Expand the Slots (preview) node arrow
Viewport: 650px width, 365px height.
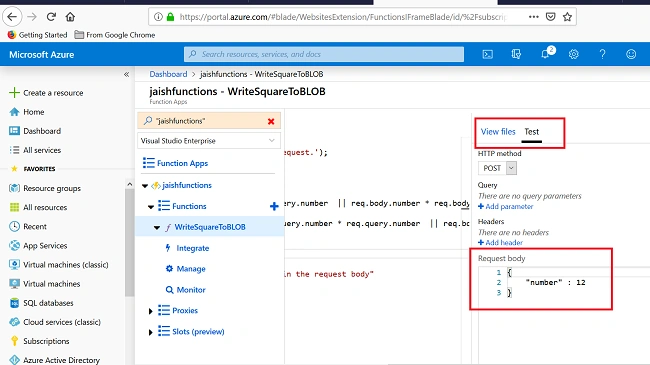tap(150, 332)
